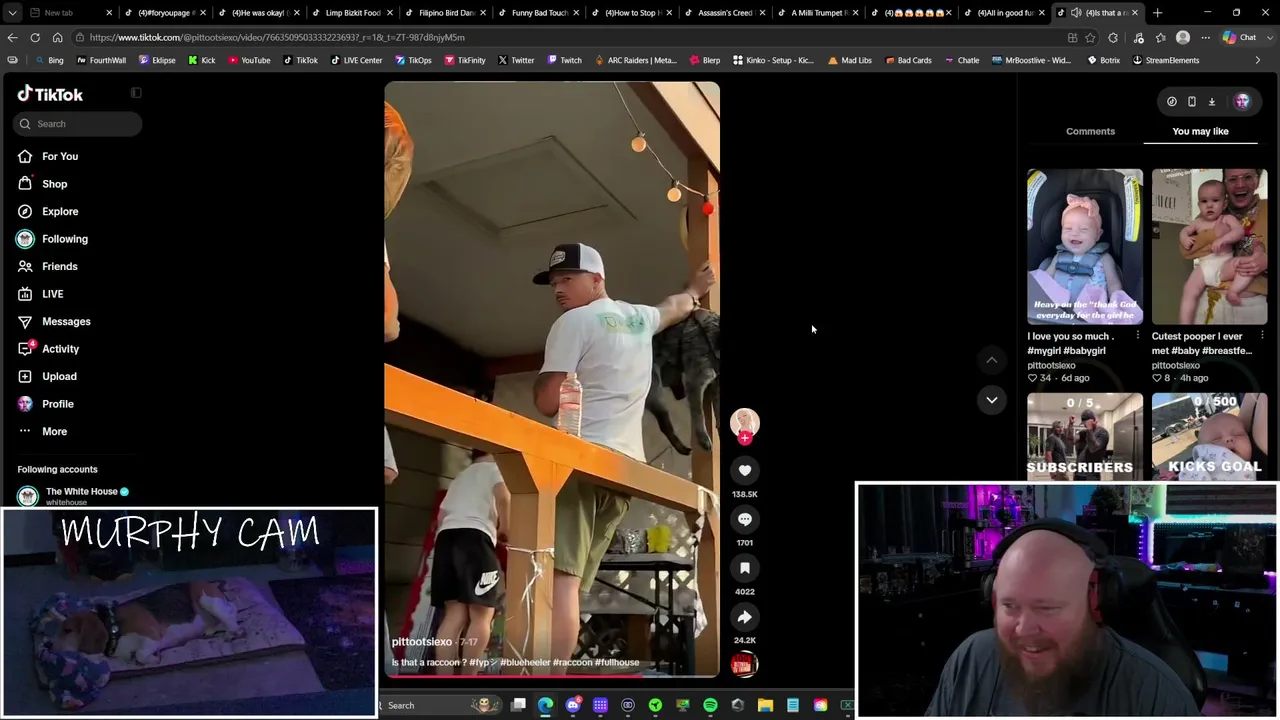Collapse the TikTok sidebar panel
The width and height of the screenshot is (1280, 720).
[136, 93]
